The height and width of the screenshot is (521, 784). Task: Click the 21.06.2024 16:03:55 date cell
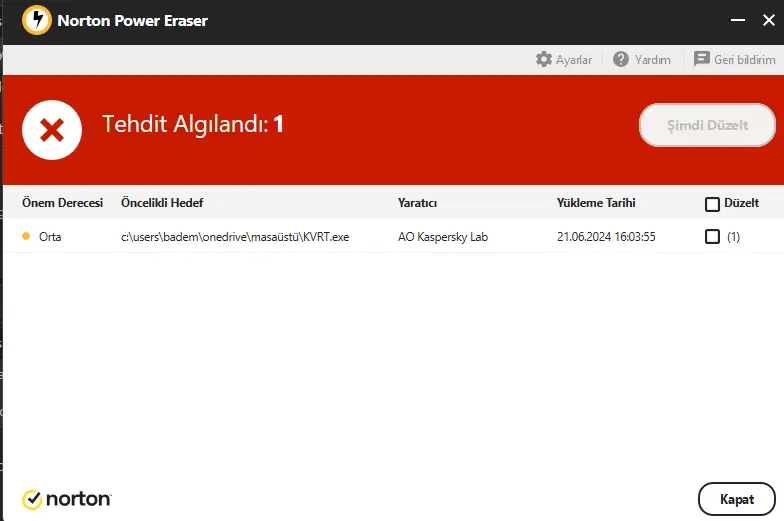[x=606, y=236]
